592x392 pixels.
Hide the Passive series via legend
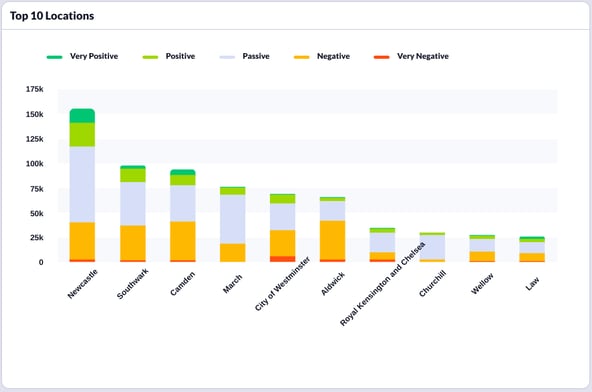(245, 56)
